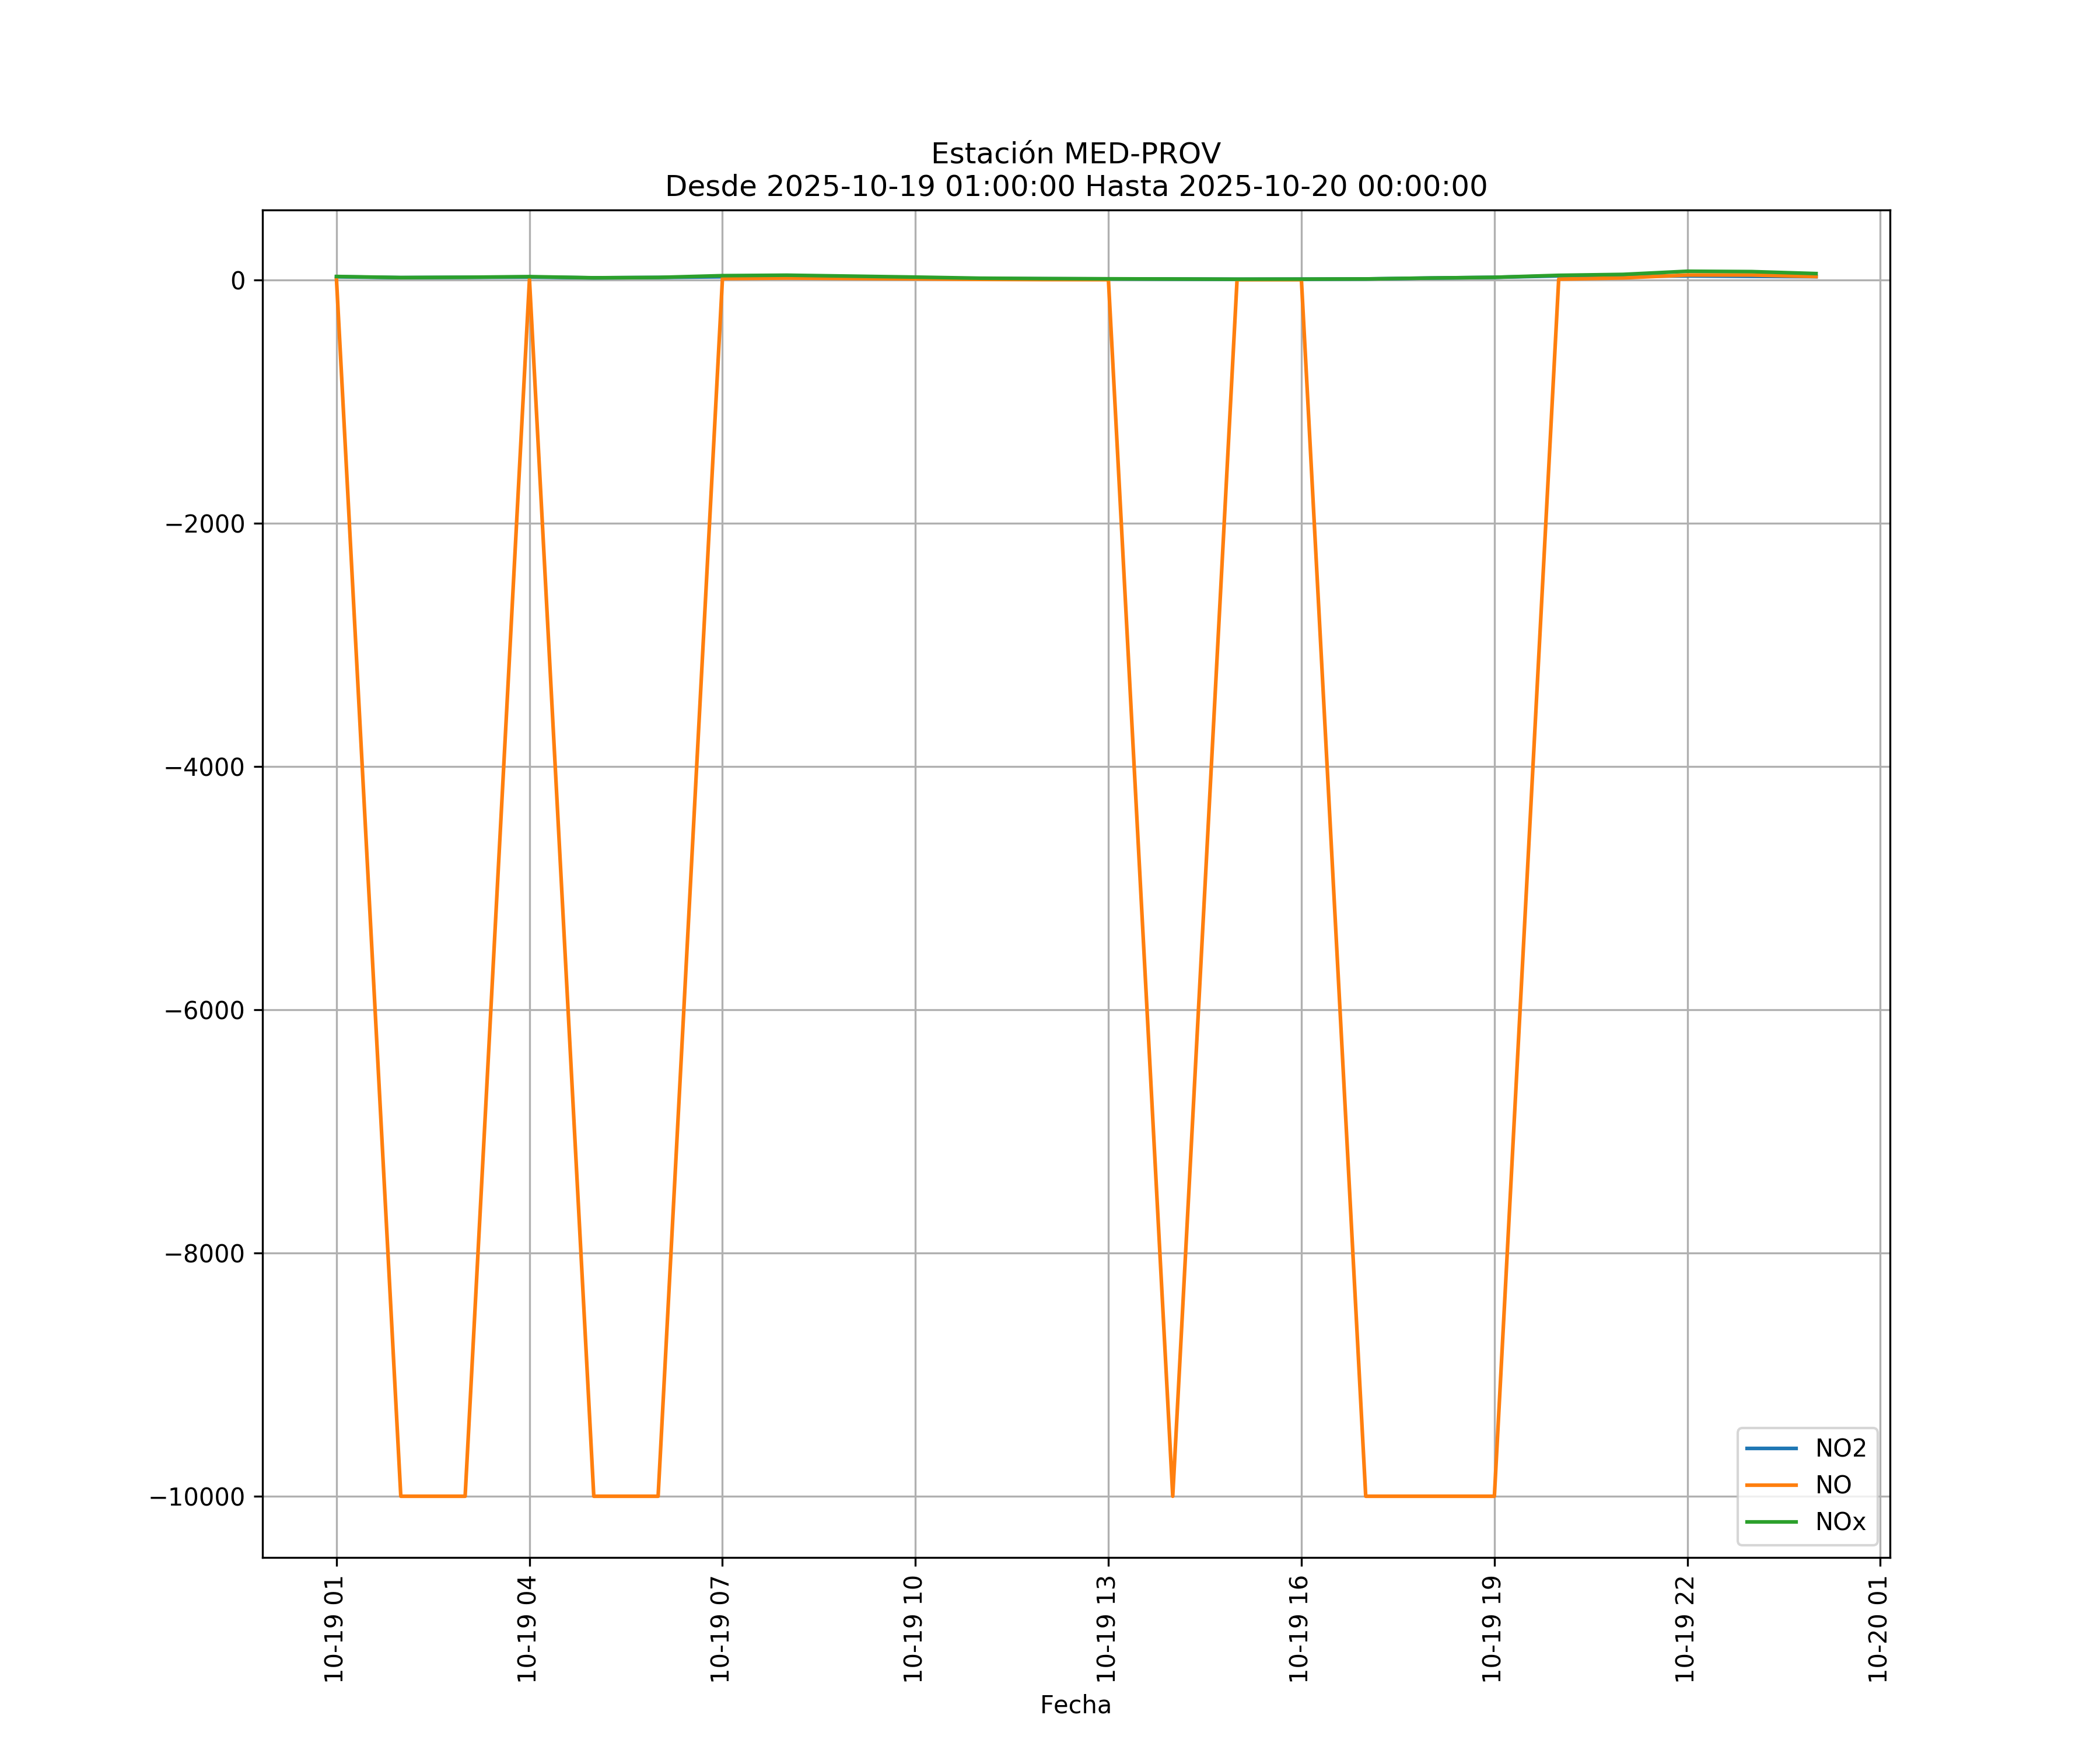Screen dimensions: 2100x1750
Task: Click the −8000 y-axis tick label
Action: click(204, 1254)
